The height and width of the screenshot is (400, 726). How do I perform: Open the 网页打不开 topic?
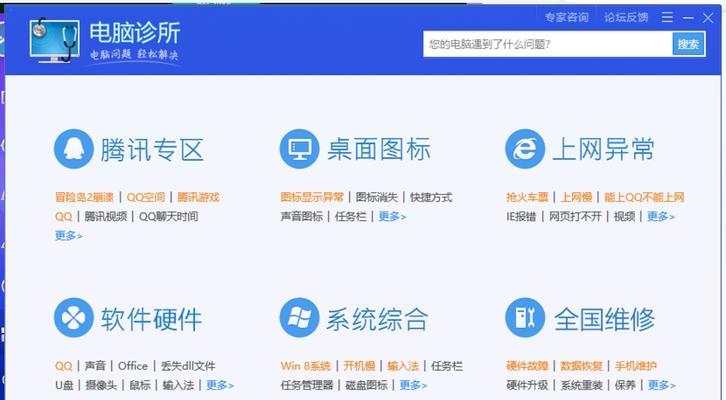tap(575, 216)
